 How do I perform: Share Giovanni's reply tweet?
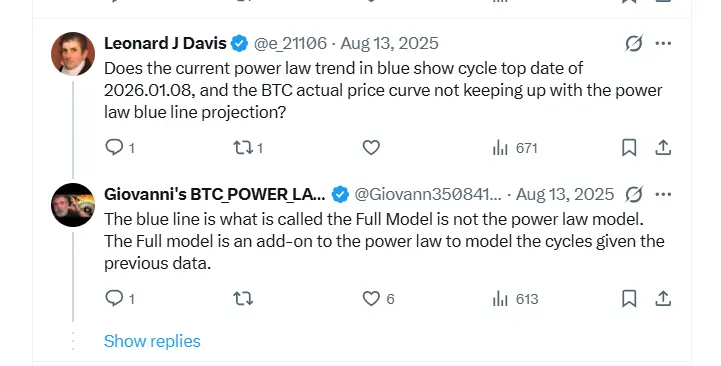point(663,299)
